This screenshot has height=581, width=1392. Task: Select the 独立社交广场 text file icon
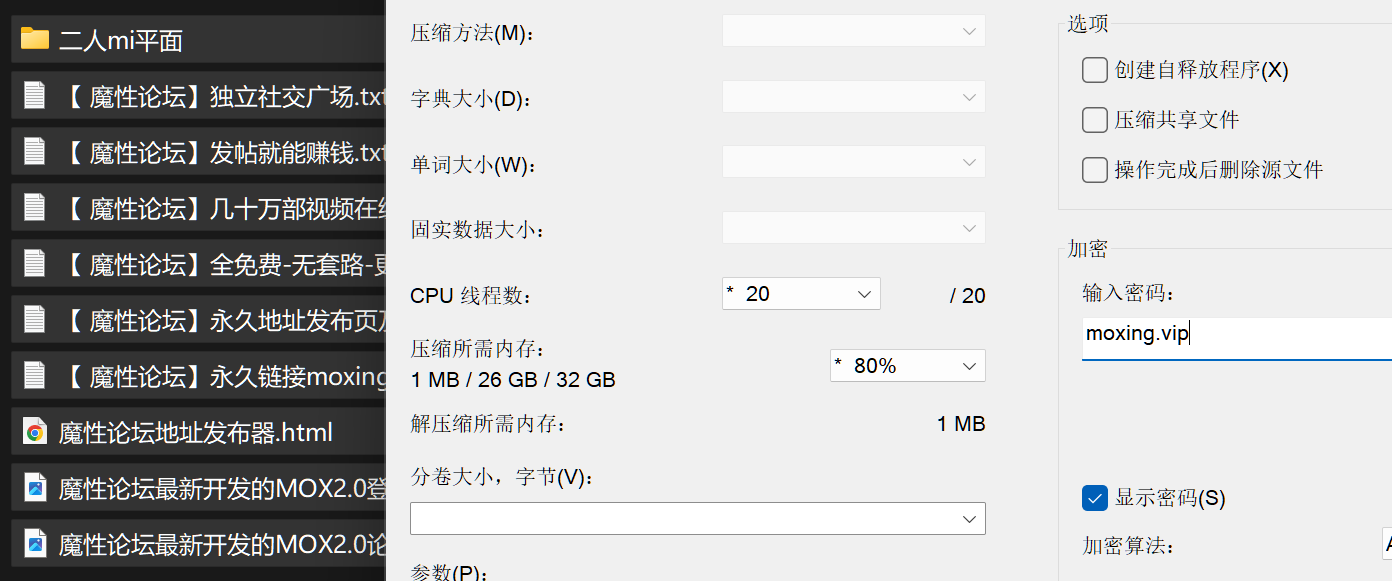35,96
